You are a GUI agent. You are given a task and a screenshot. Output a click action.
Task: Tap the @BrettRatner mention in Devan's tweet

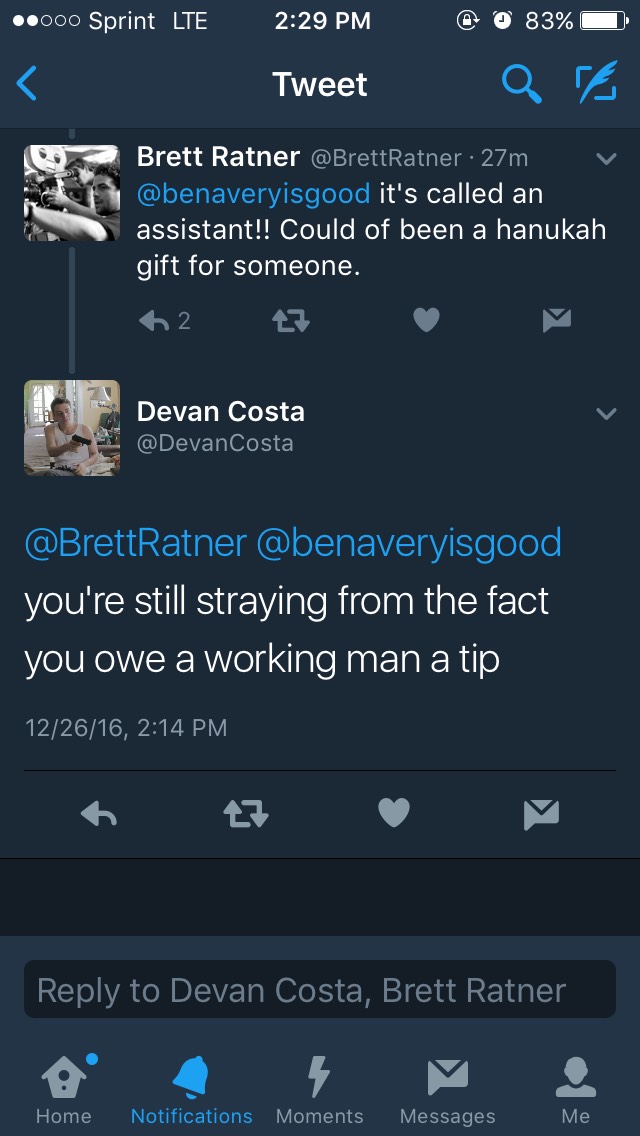point(135,543)
